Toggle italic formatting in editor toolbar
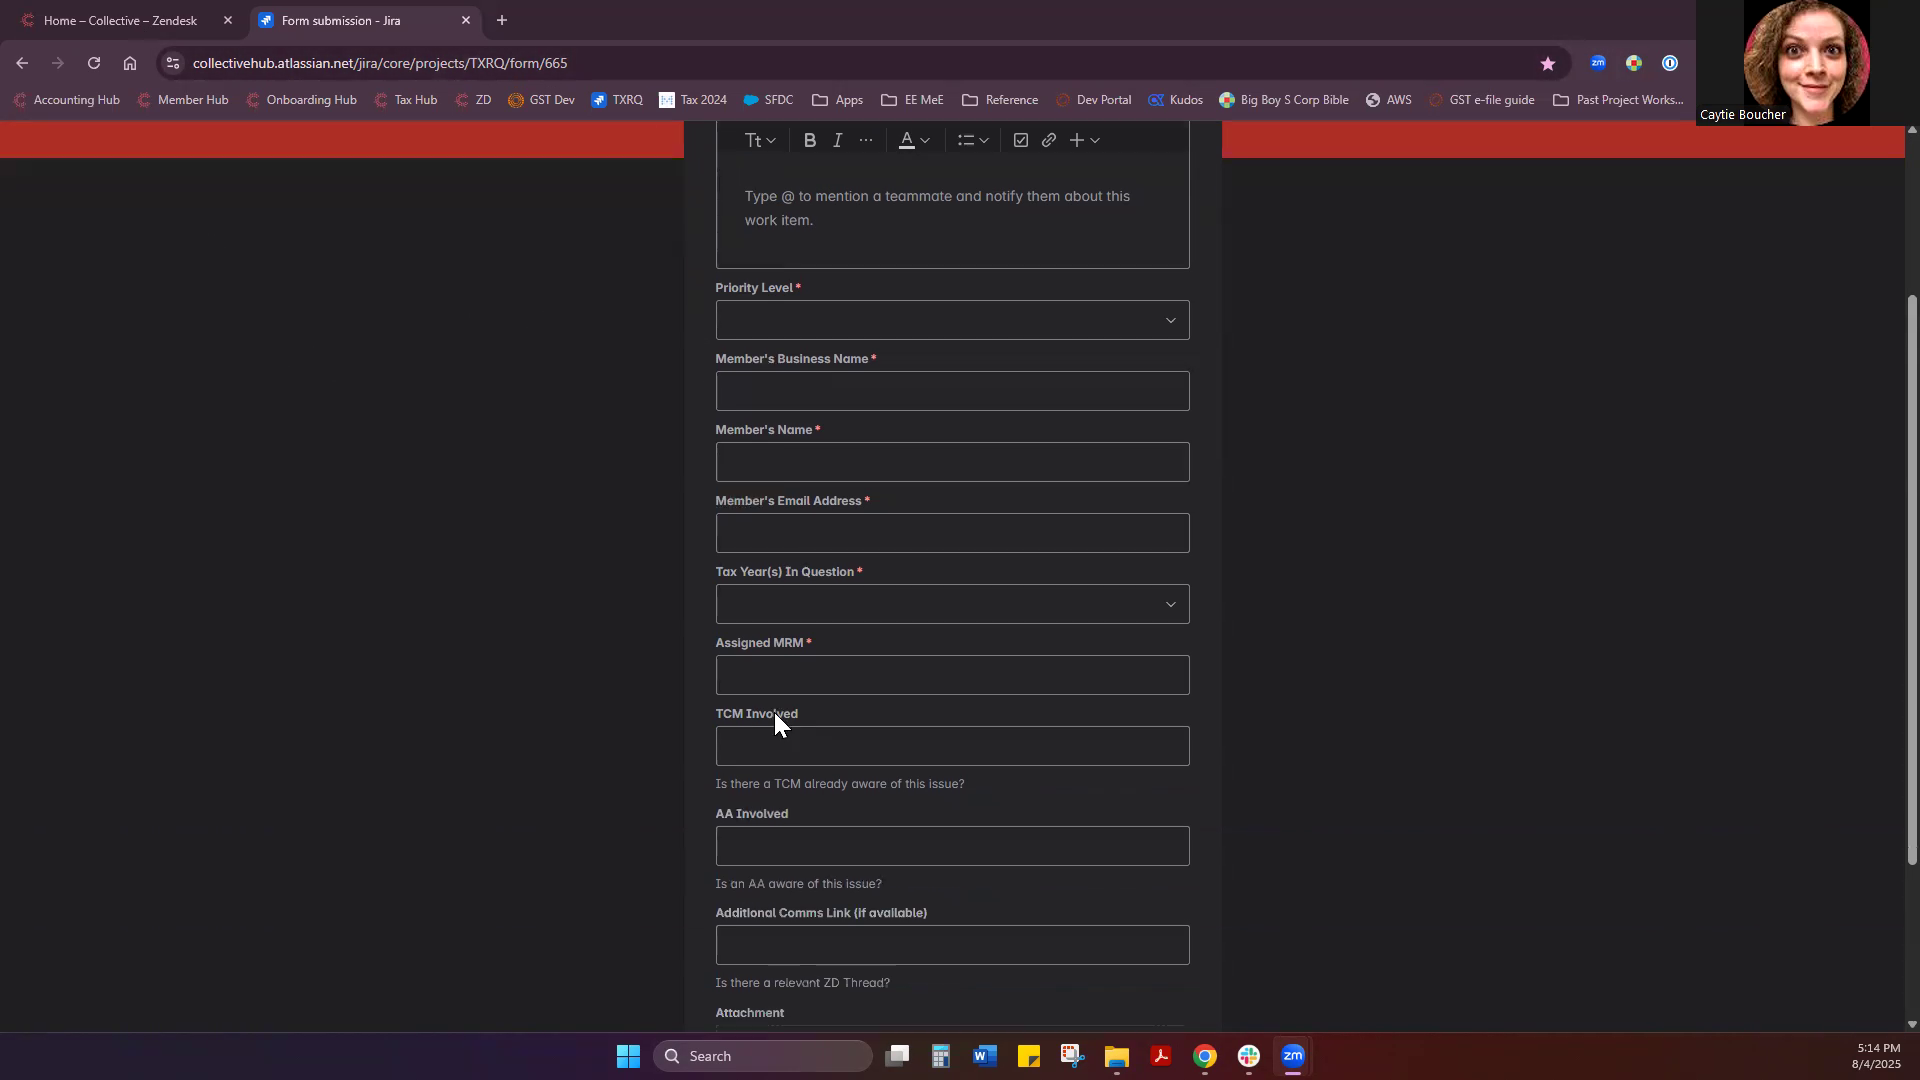The width and height of the screenshot is (1920, 1080). click(x=838, y=141)
